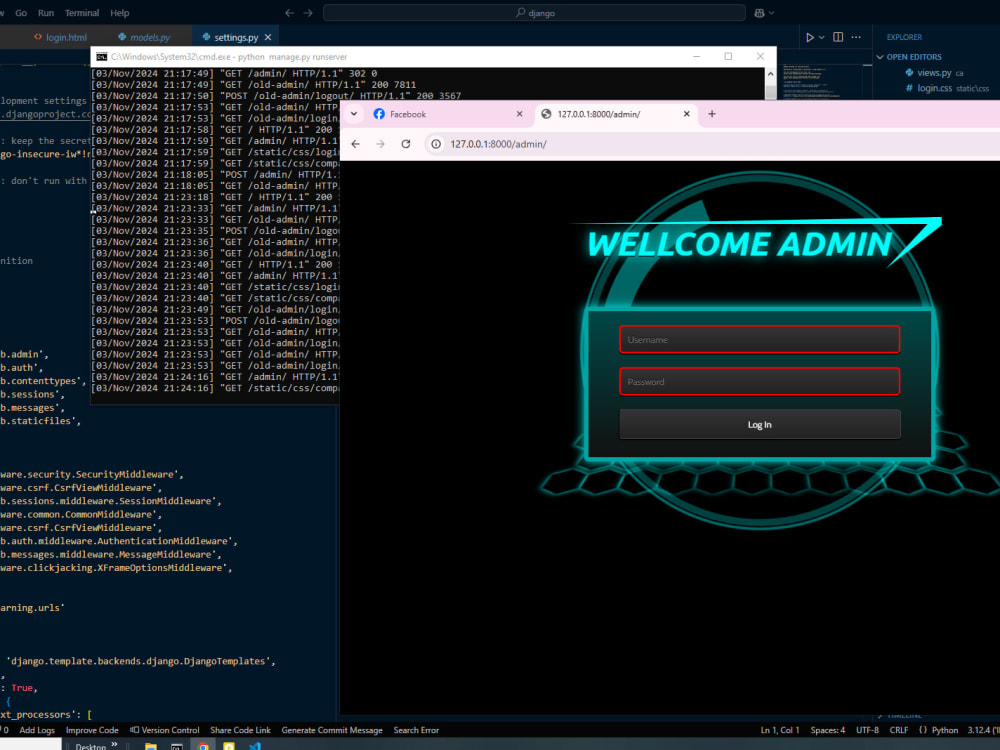Open the Copilot chat icon in the title bar
The width and height of the screenshot is (1000, 750).
pos(759,13)
